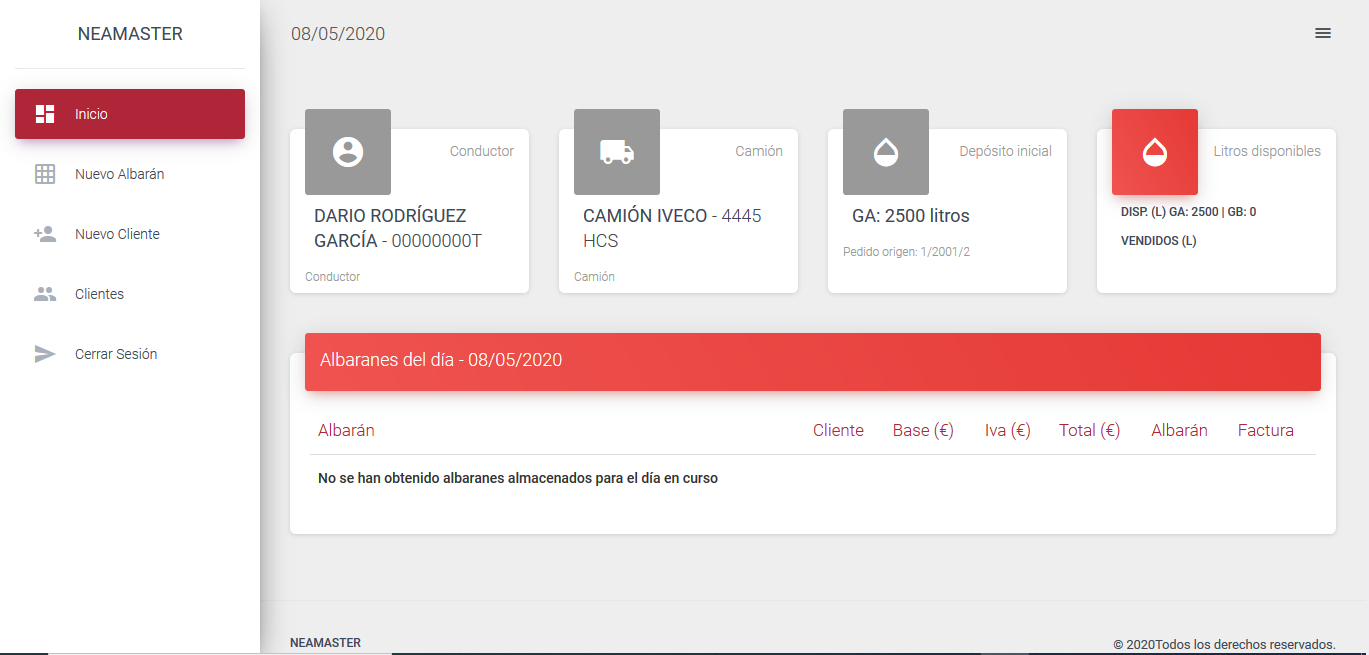Open the Nuevo Albarán menu item
This screenshot has width=1369, height=655.
tap(119, 174)
